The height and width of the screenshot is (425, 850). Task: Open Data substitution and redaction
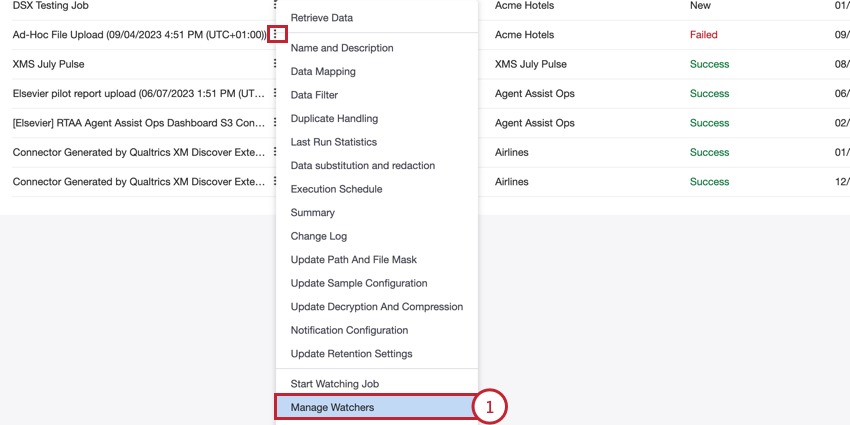point(362,165)
